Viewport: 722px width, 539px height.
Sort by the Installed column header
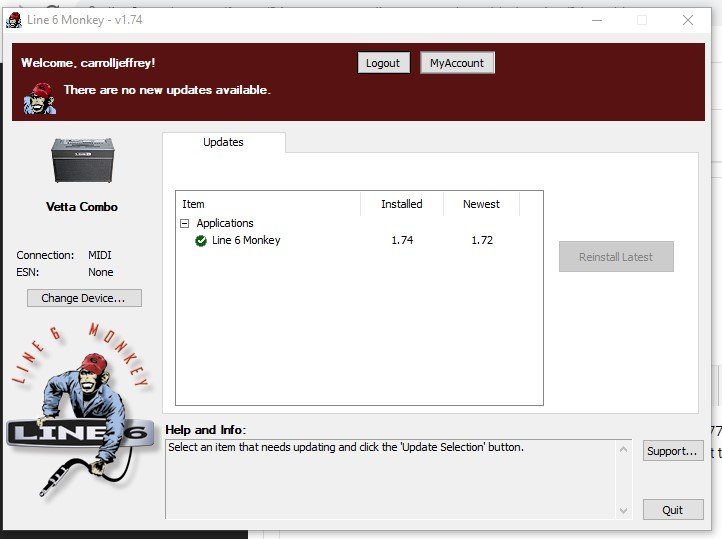(x=401, y=204)
